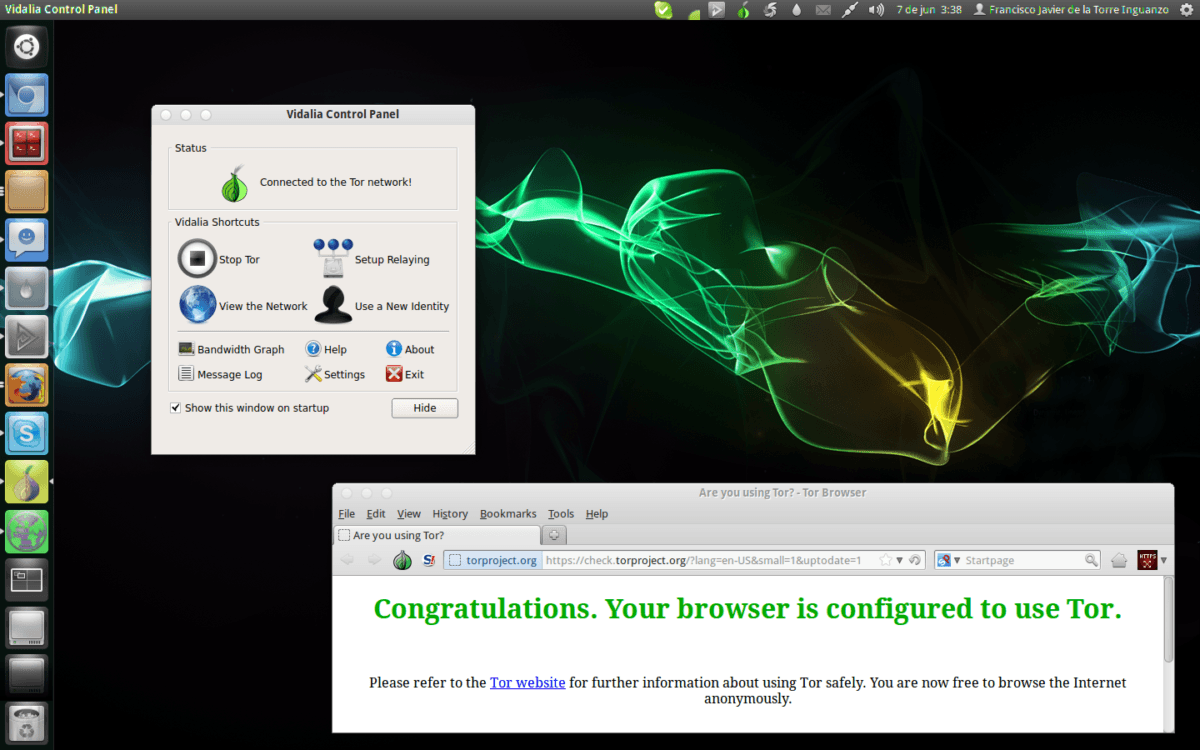This screenshot has width=1200, height=750.
Task: Click the Stop Tor icon
Action: click(x=198, y=258)
